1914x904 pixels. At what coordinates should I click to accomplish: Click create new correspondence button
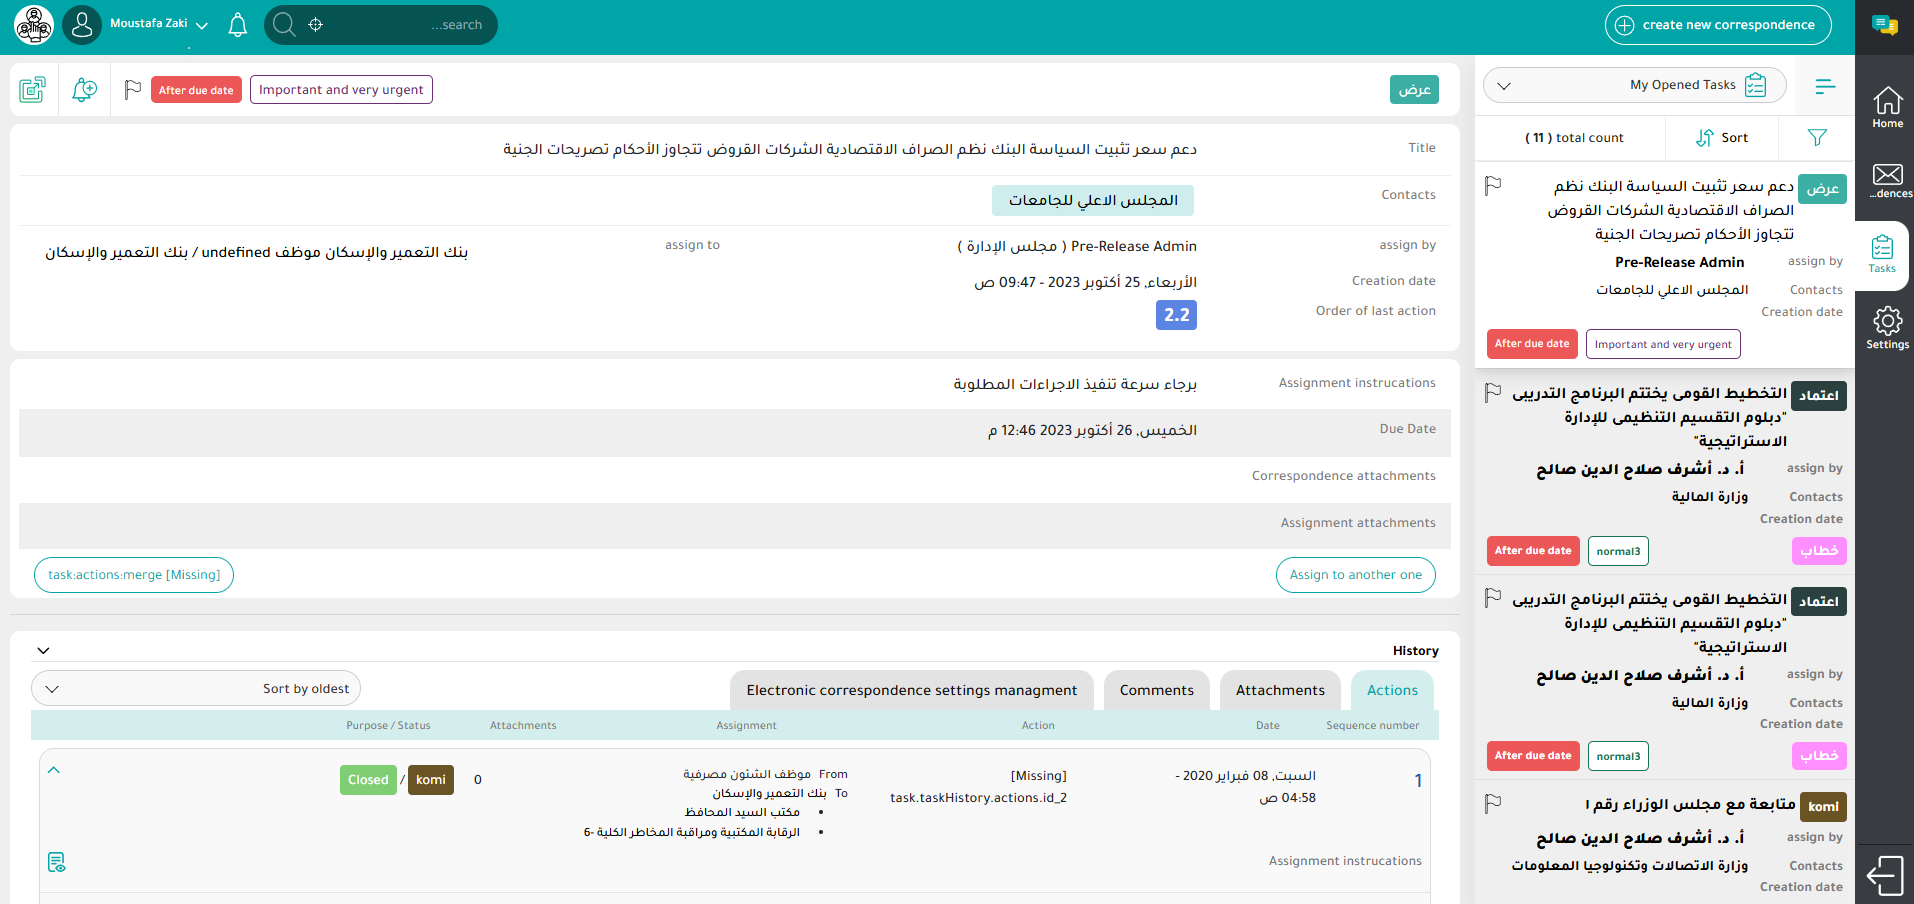1717,25
